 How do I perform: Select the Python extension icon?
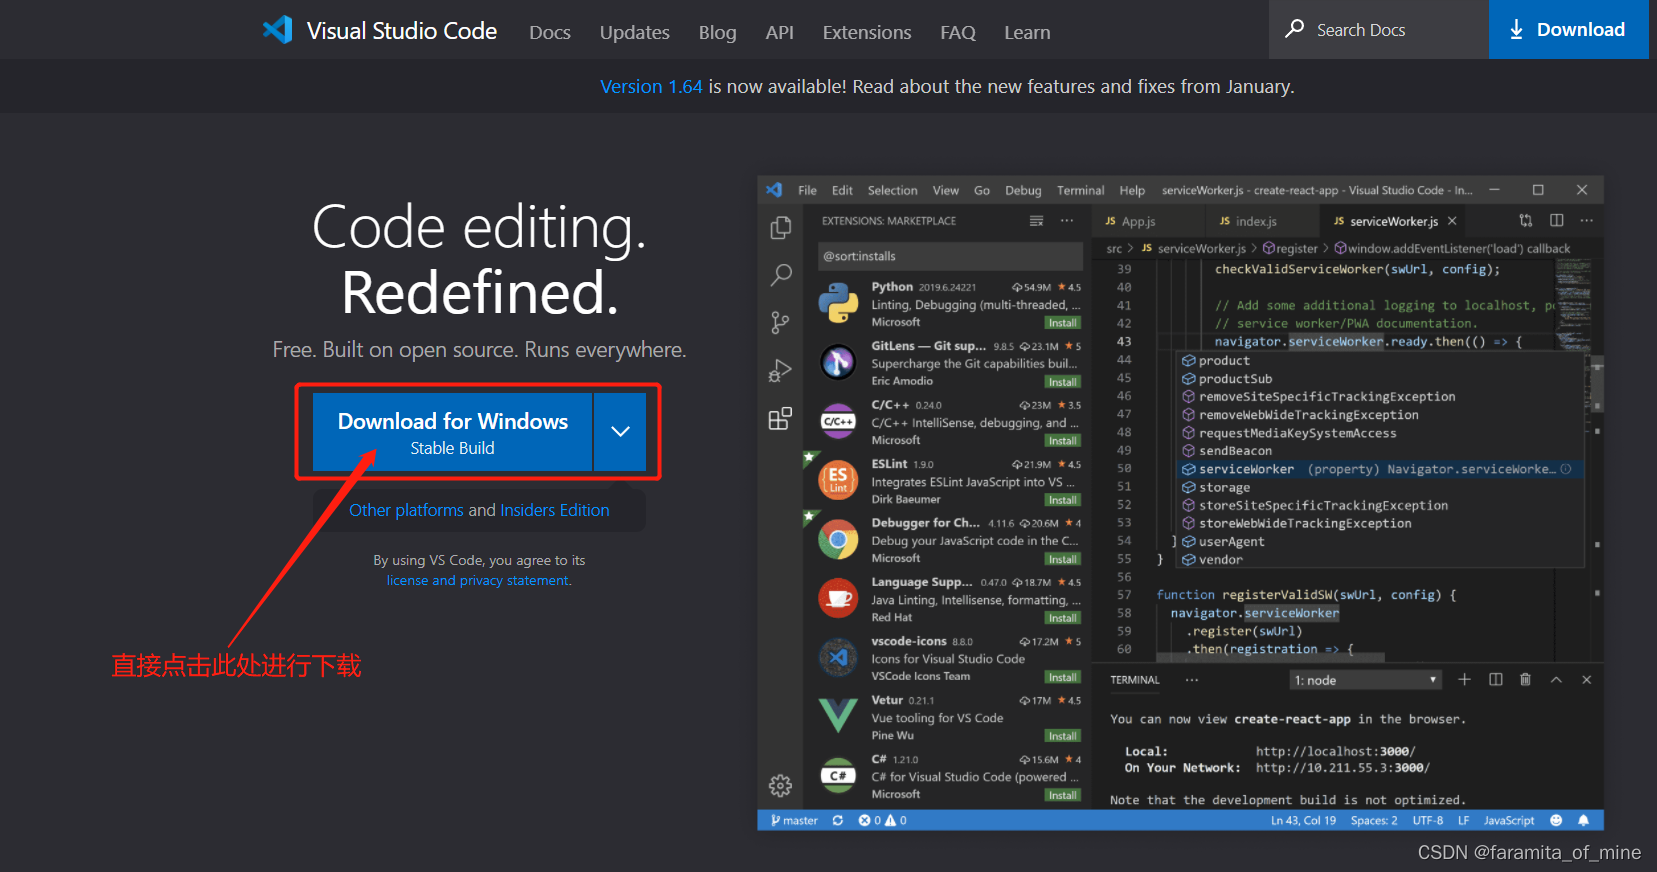(x=838, y=303)
